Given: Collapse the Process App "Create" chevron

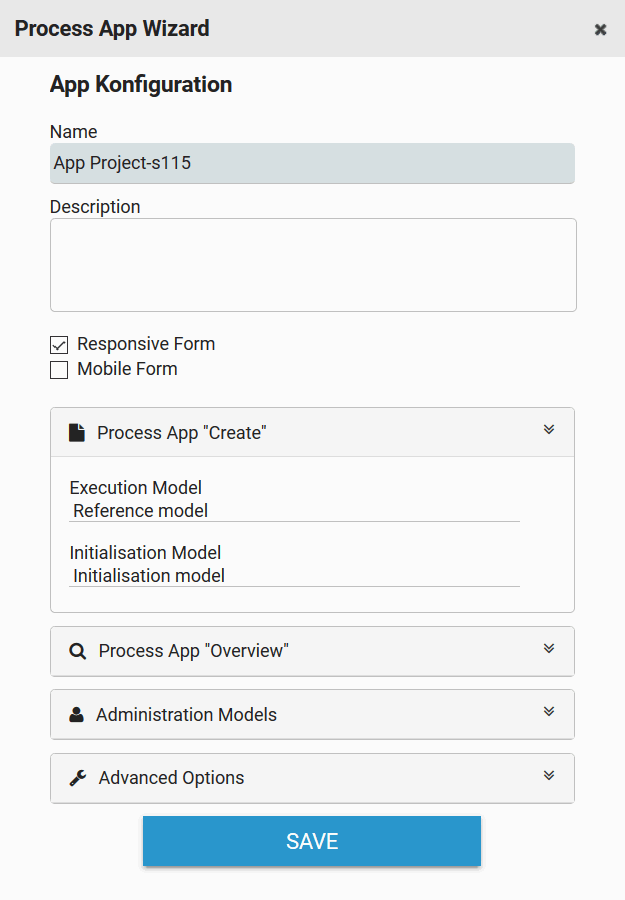Looking at the screenshot, I should (x=549, y=430).
